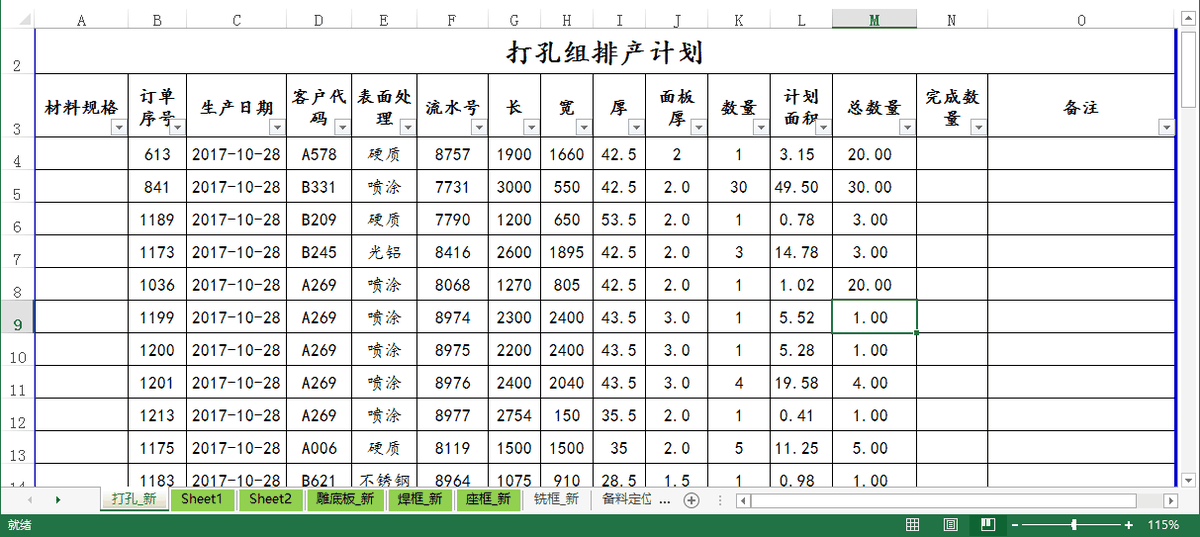Click the 就绪 status bar indicator

tap(18, 525)
